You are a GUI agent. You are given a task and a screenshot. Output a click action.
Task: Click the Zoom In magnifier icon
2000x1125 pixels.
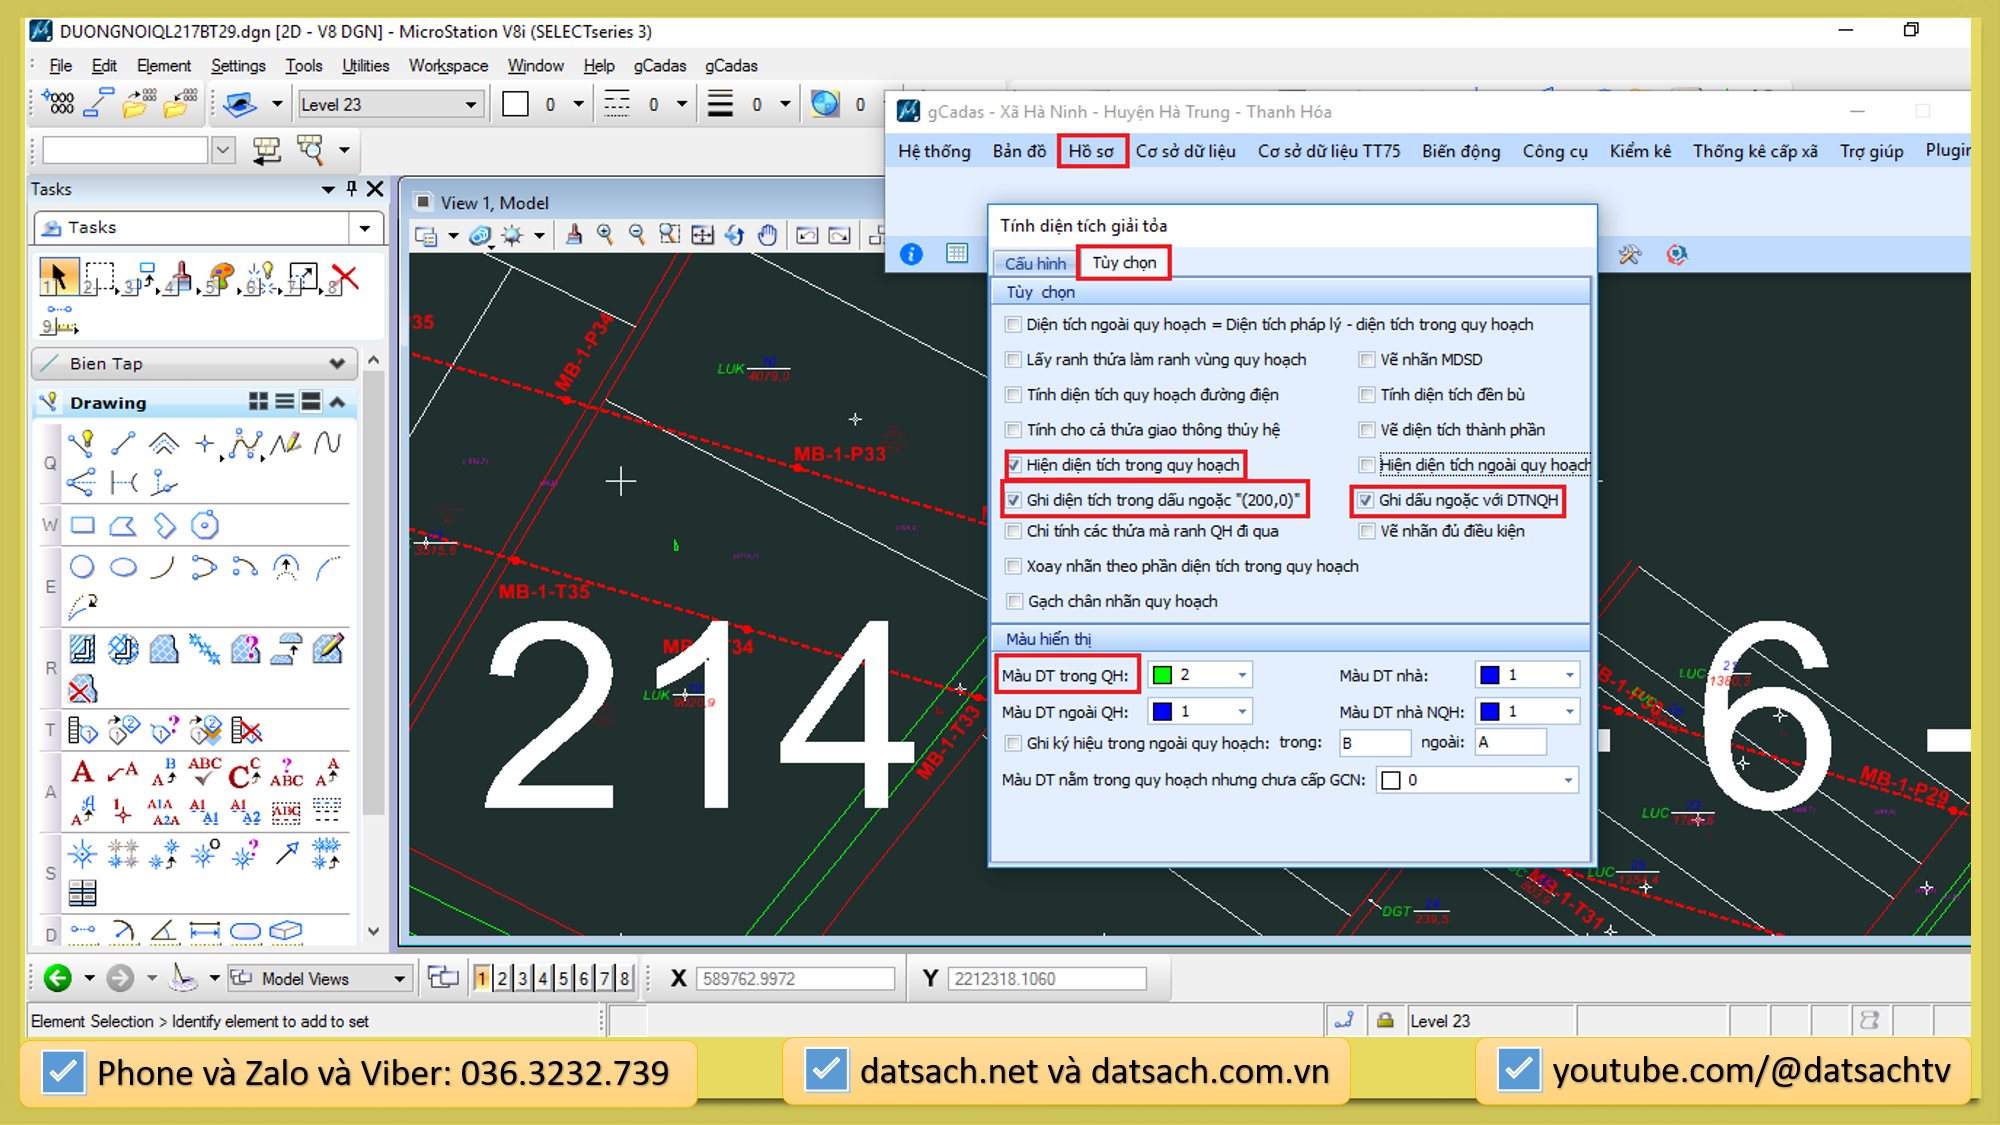point(605,235)
